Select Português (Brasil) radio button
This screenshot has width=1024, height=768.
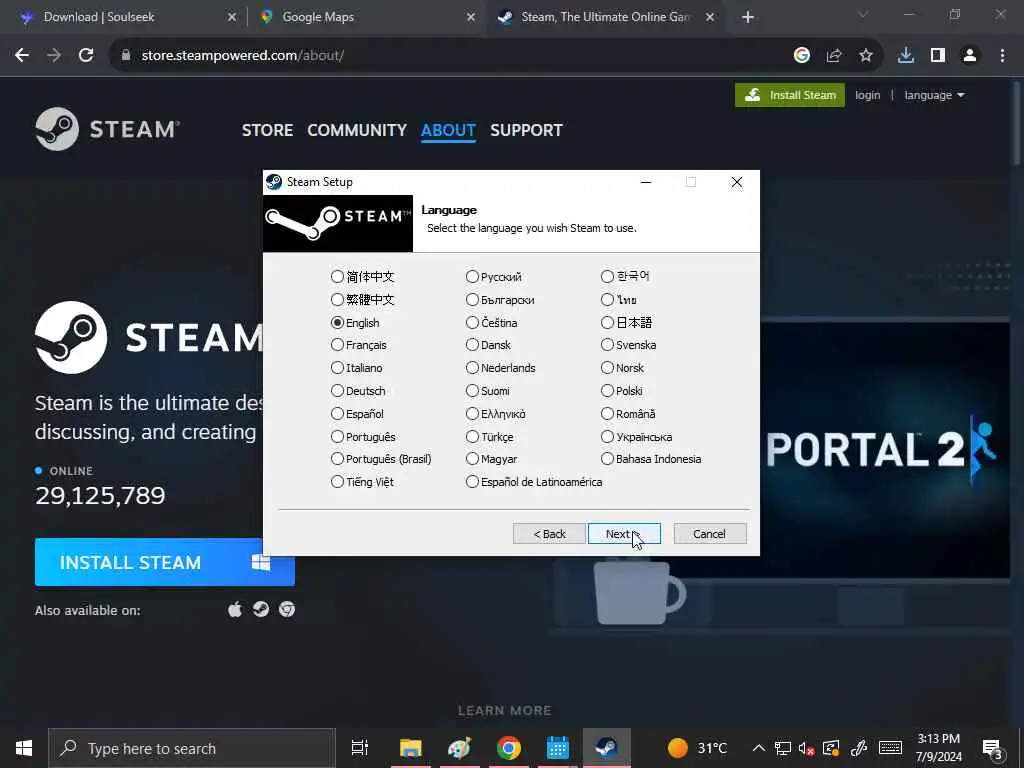pyautogui.click(x=337, y=459)
